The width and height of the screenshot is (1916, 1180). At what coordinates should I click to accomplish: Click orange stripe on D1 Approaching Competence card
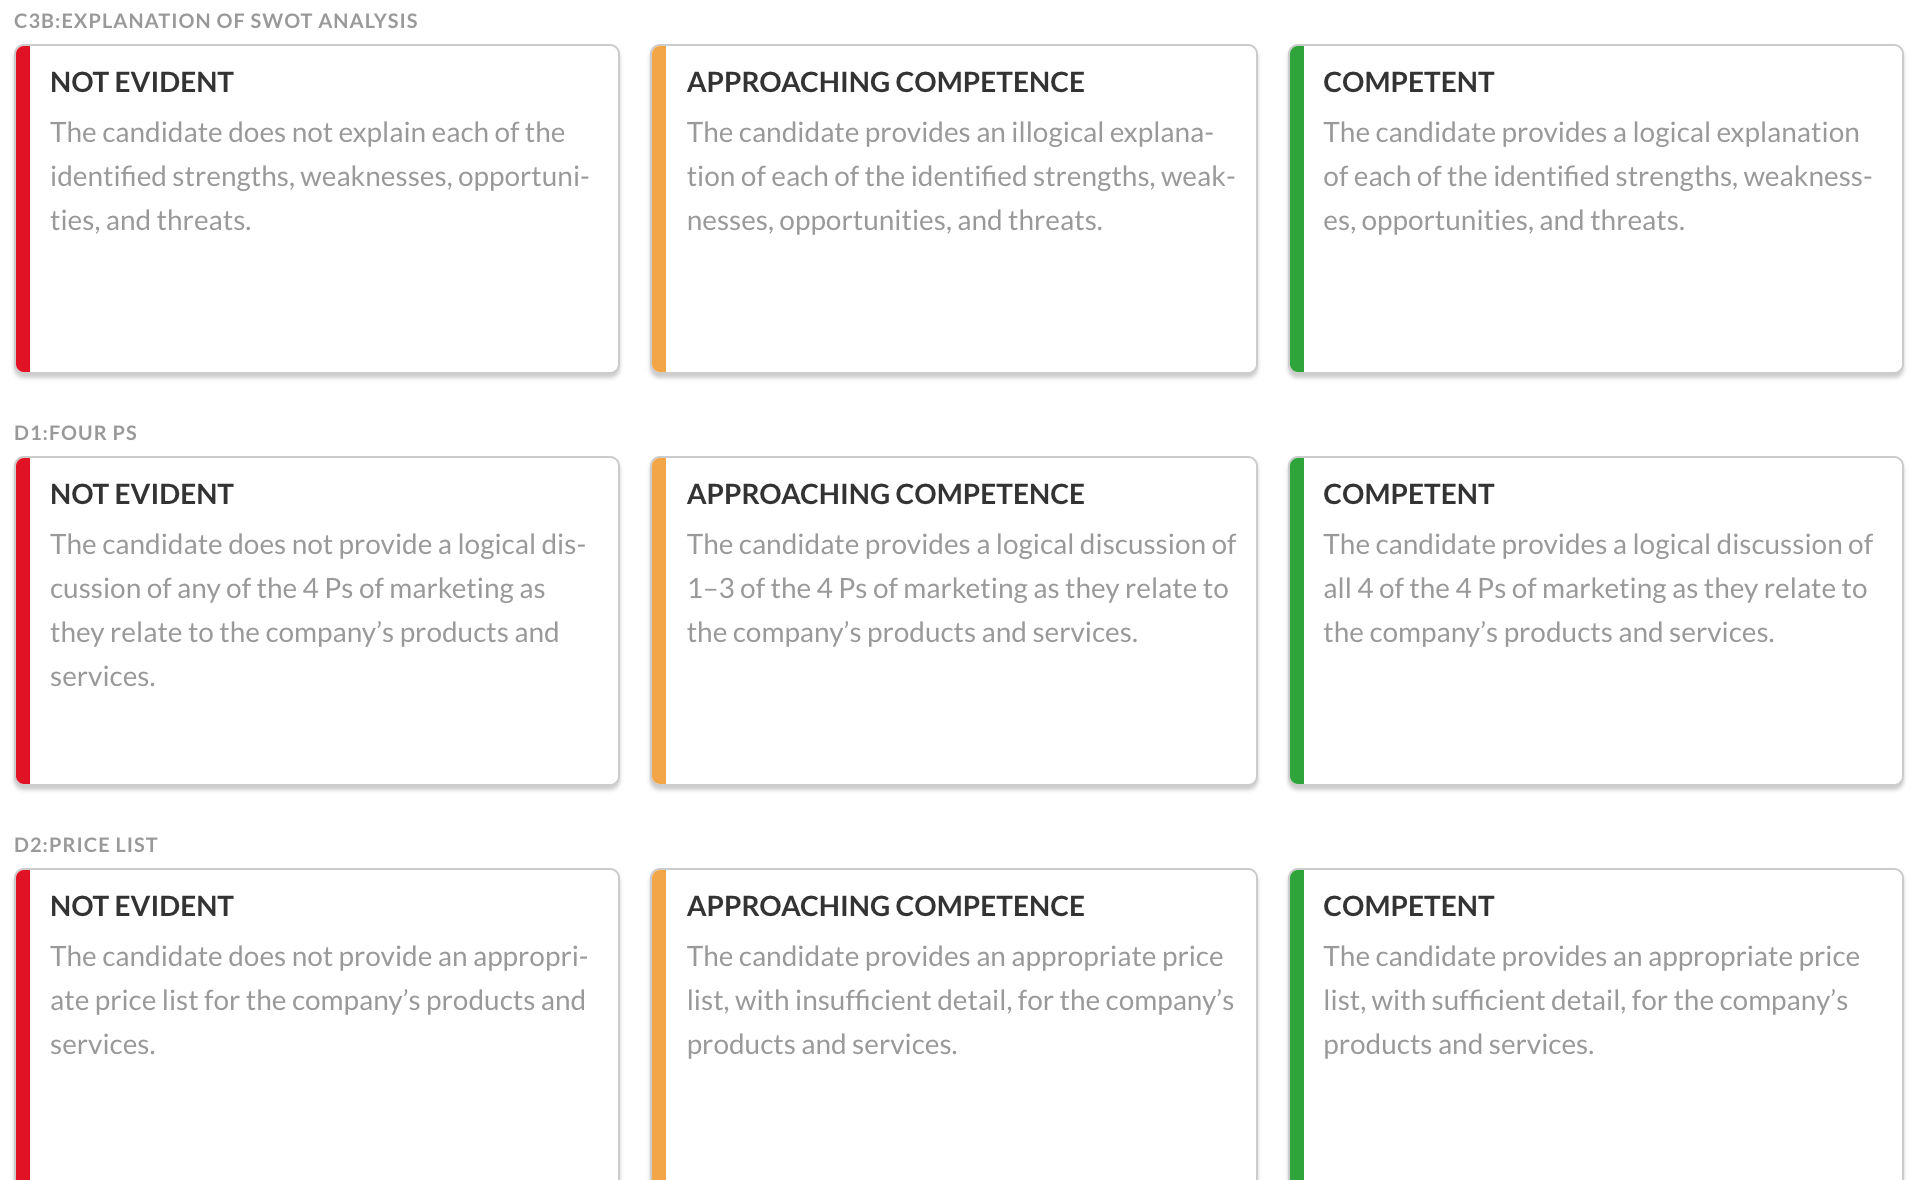click(x=659, y=621)
